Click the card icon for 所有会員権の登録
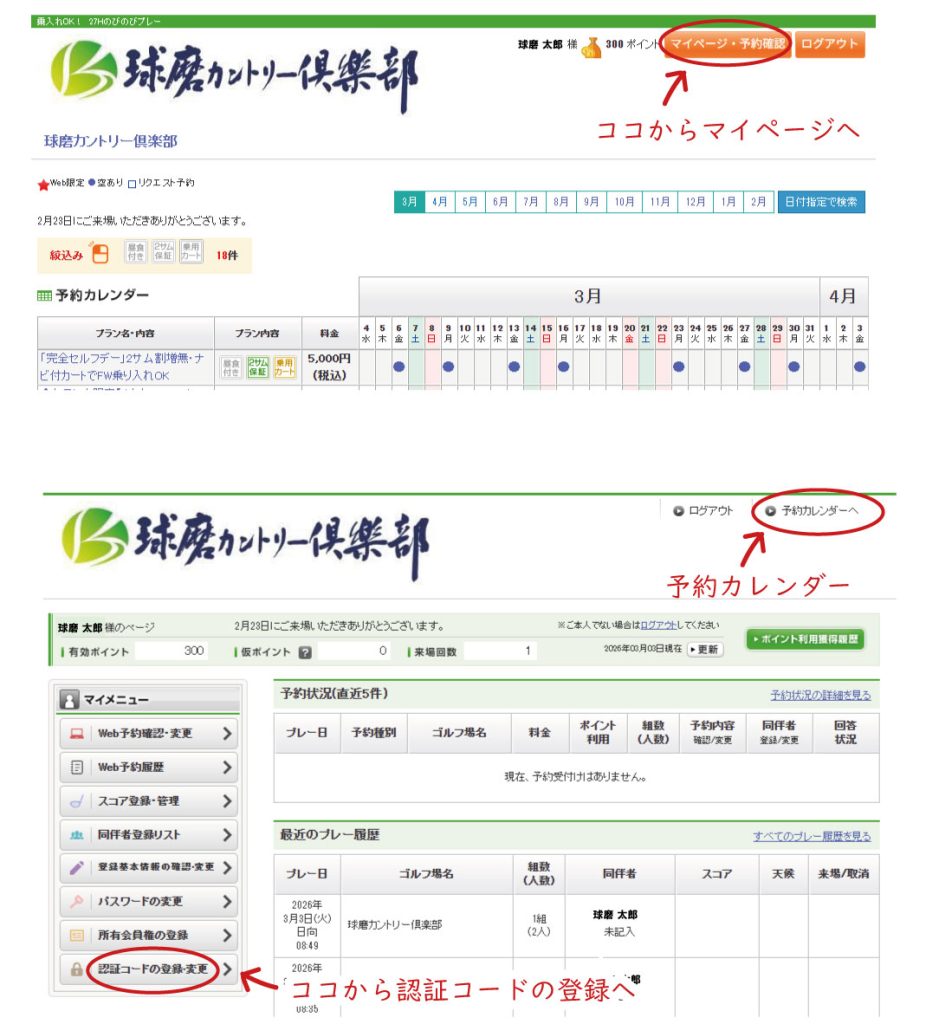 pos(77,936)
